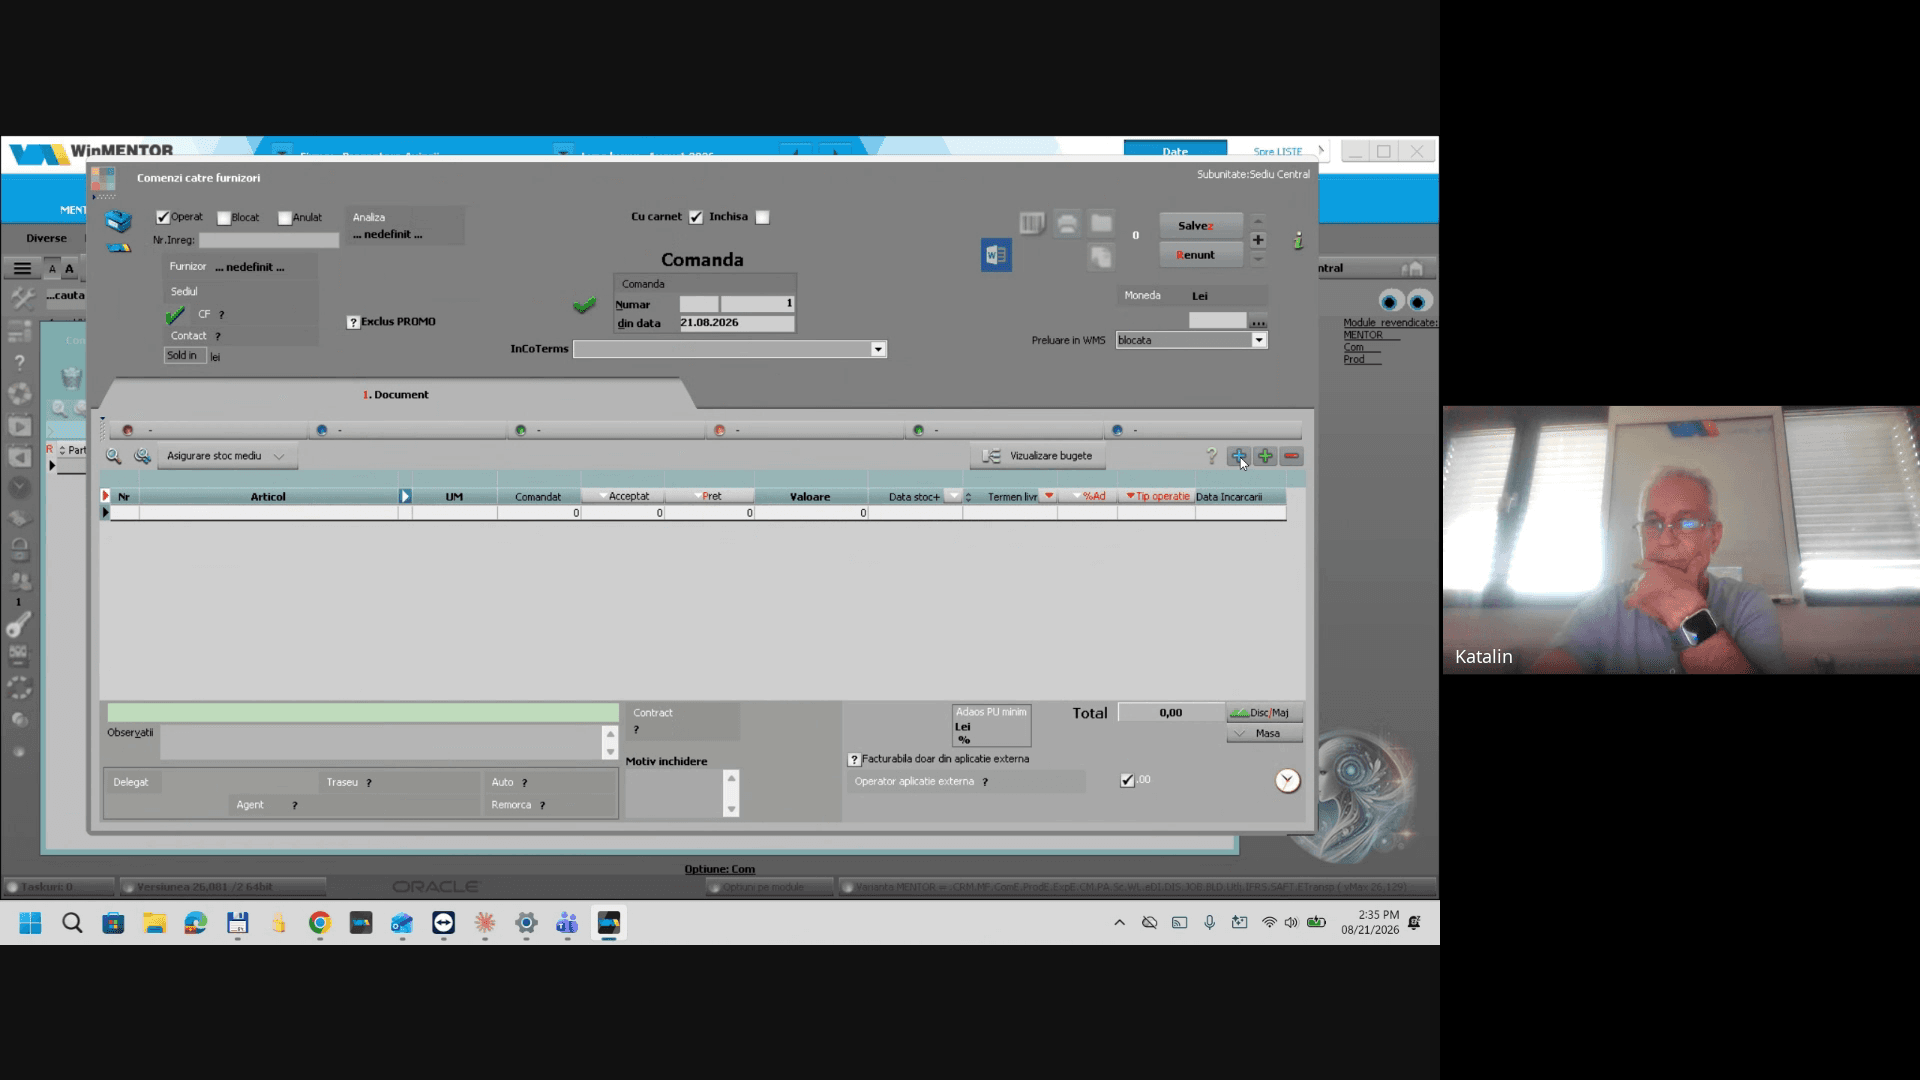Enable the Blocat checkbox

[224, 218]
